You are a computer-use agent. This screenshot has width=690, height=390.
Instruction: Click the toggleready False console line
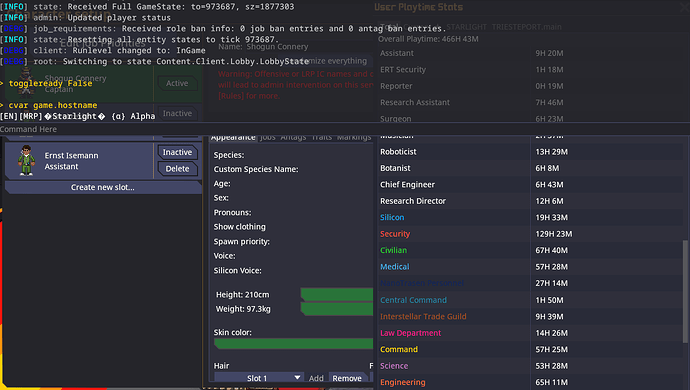click(x=46, y=83)
